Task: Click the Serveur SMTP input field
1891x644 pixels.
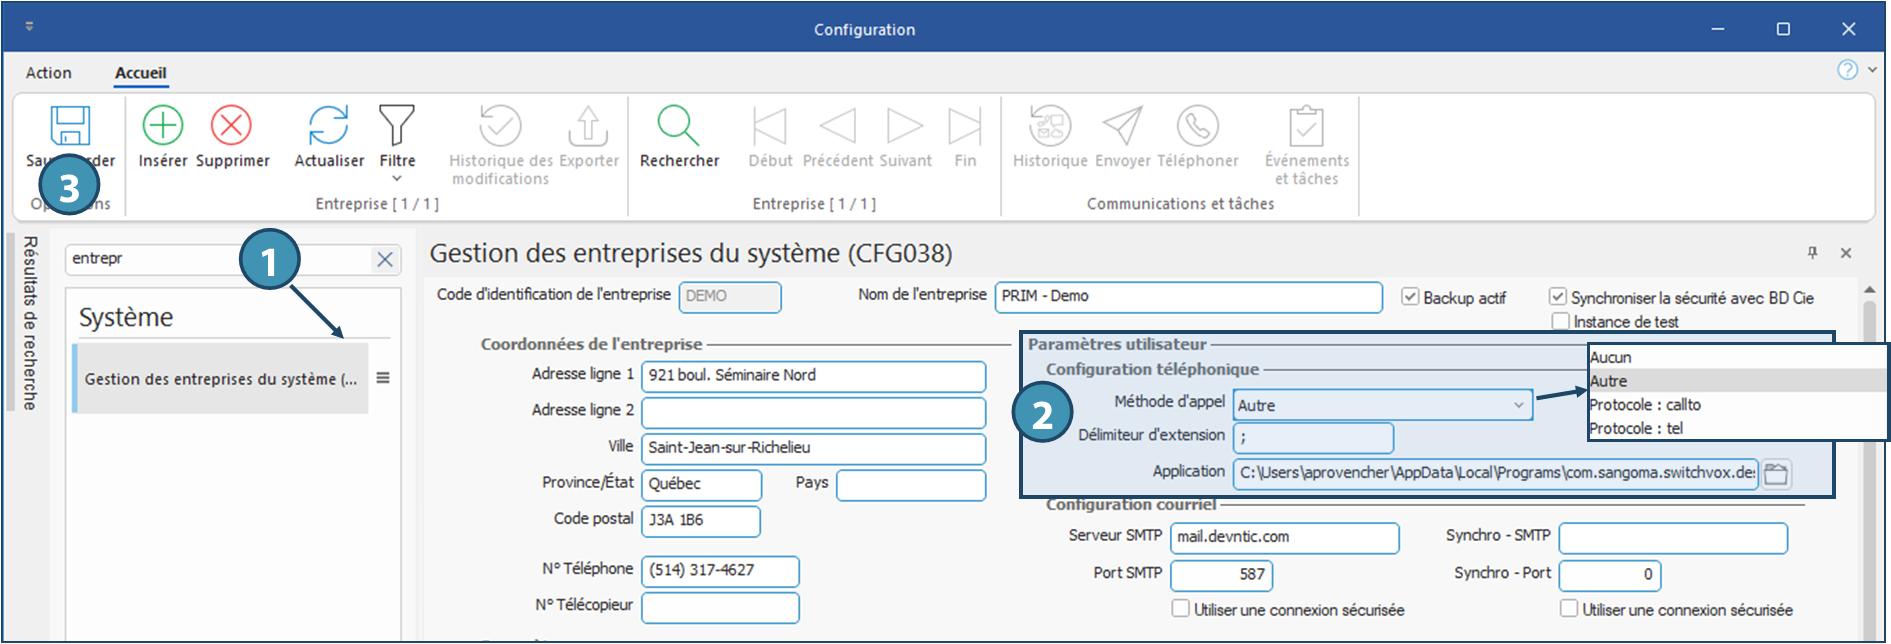Action: [x=1284, y=537]
